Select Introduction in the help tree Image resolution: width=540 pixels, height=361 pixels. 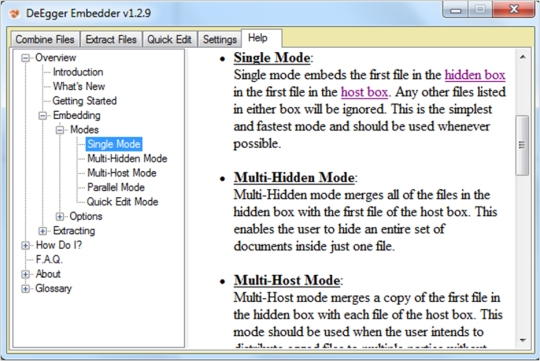click(78, 72)
